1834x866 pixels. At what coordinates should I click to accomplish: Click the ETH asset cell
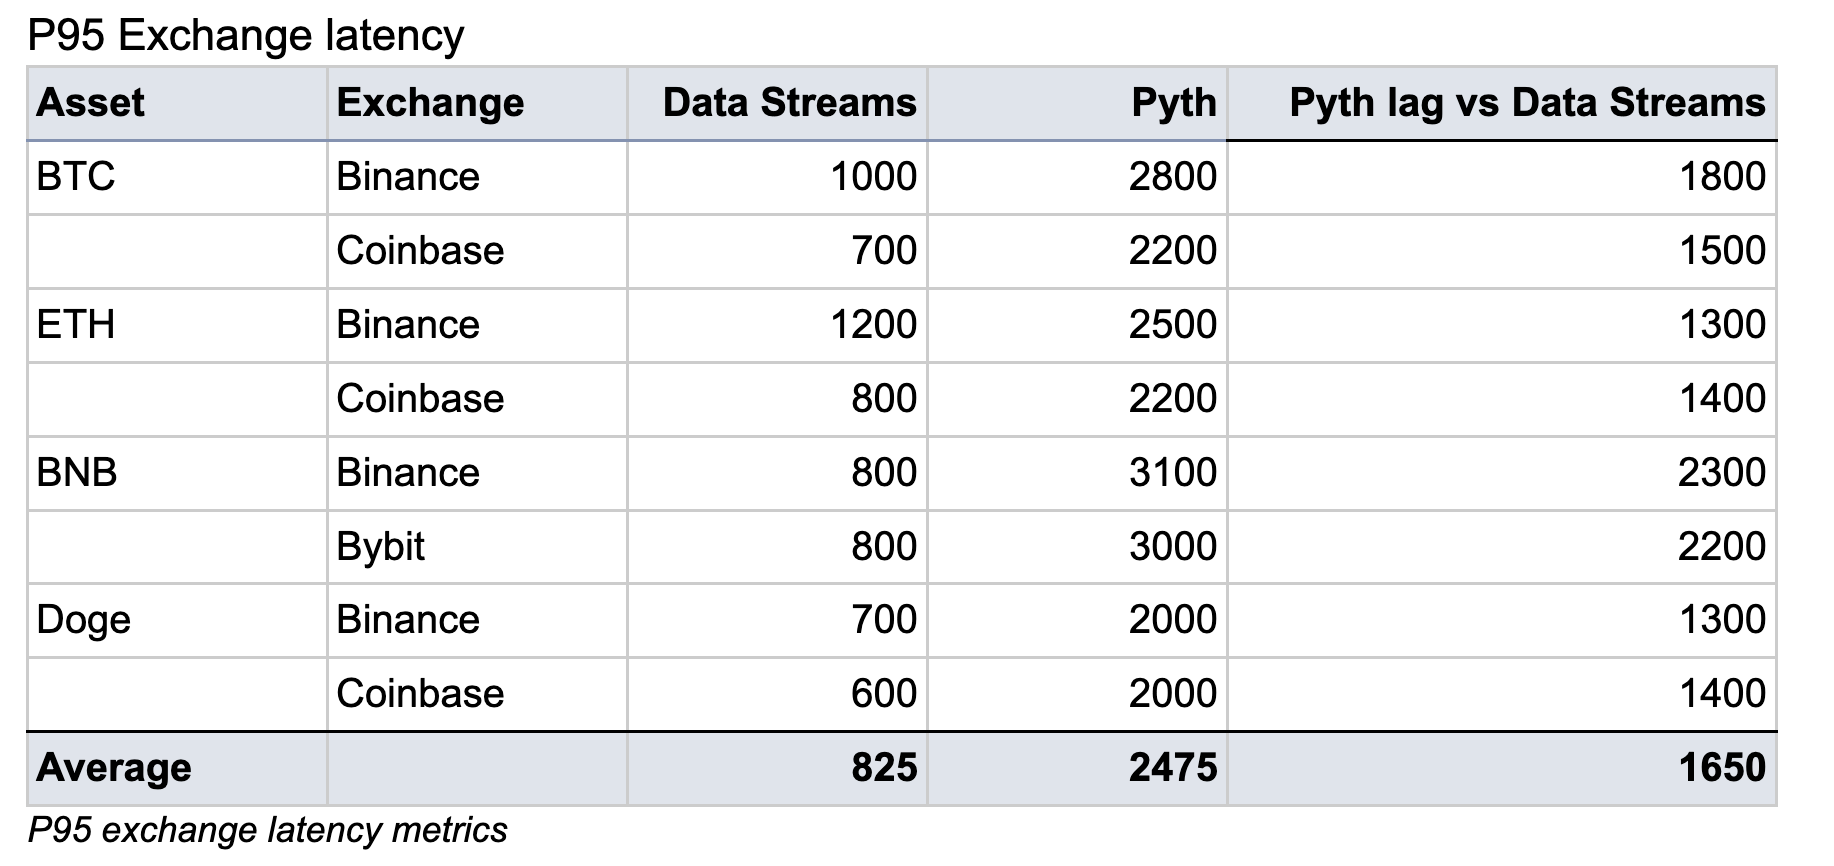[76, 325]
